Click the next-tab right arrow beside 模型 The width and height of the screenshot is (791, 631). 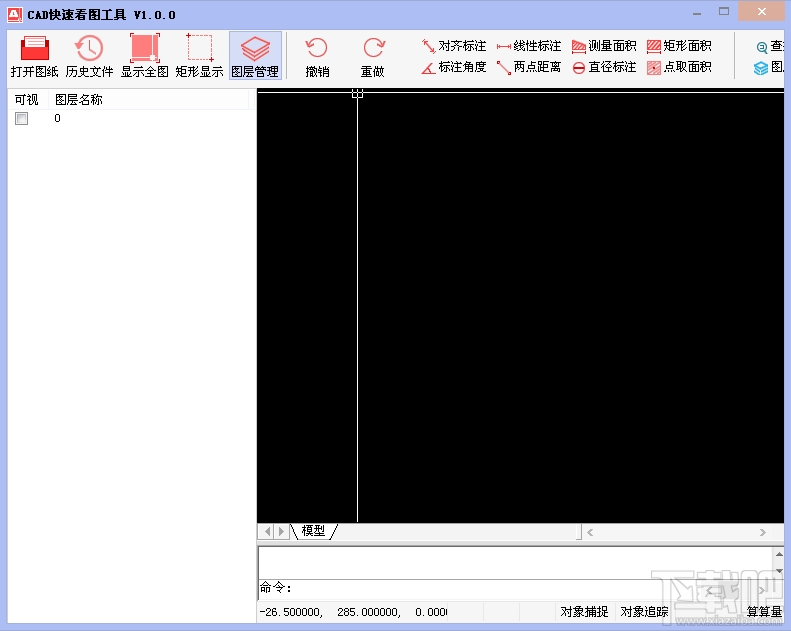pos(281,531)
